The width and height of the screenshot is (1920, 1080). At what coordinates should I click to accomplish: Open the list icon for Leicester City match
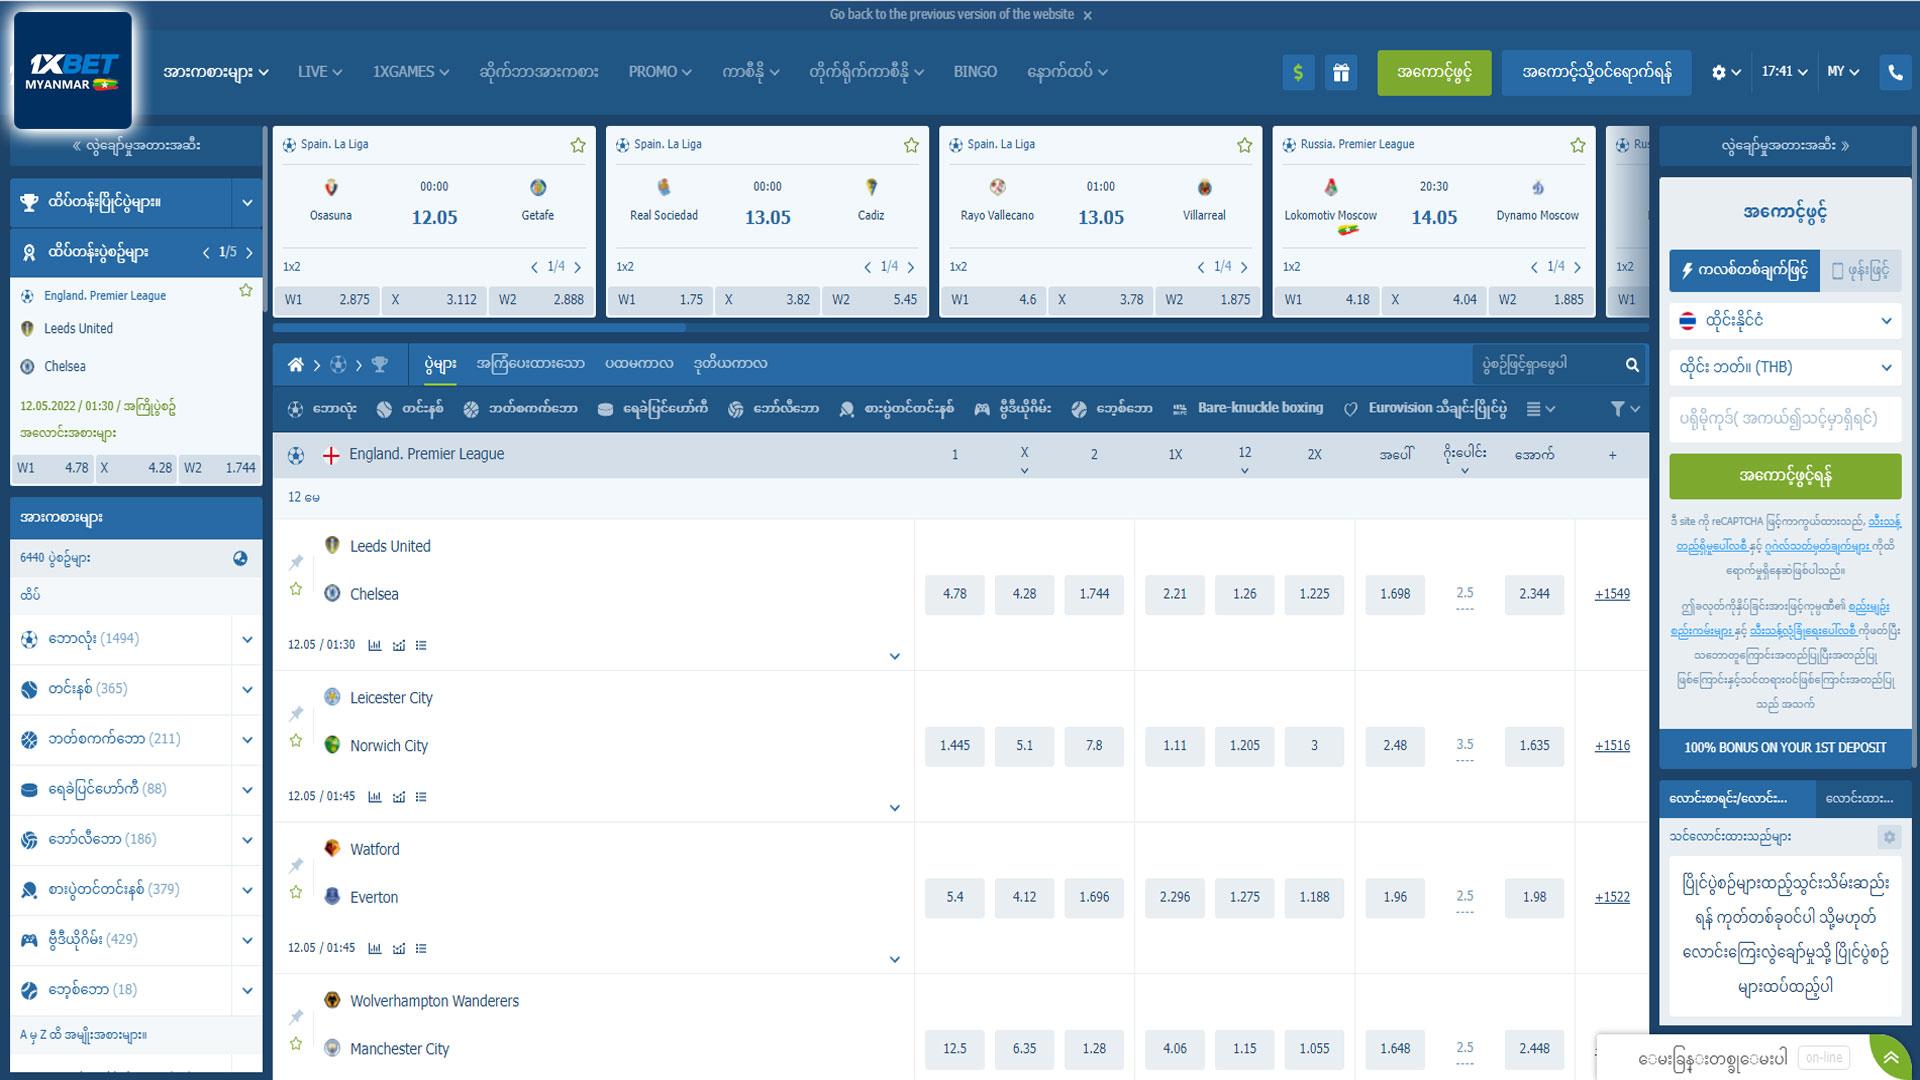click(421, 797)
